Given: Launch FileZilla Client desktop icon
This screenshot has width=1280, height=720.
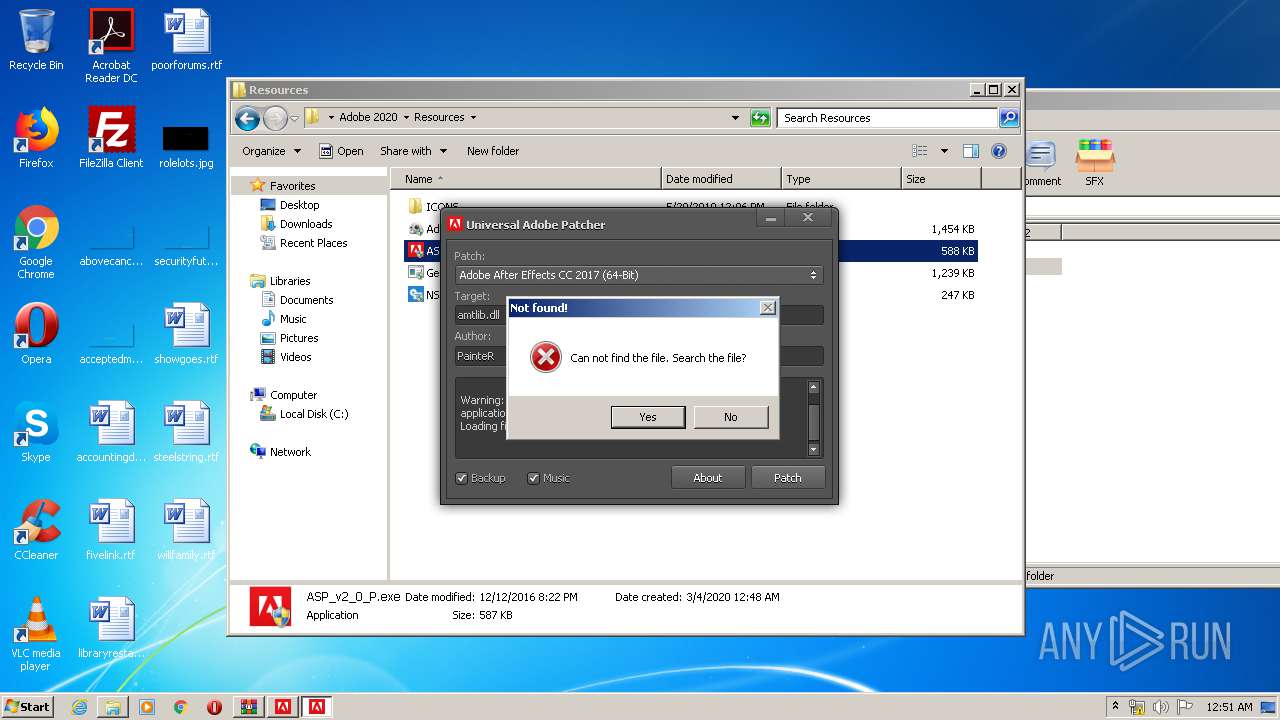Looking at the screenshot, I should tap(111, 138).
